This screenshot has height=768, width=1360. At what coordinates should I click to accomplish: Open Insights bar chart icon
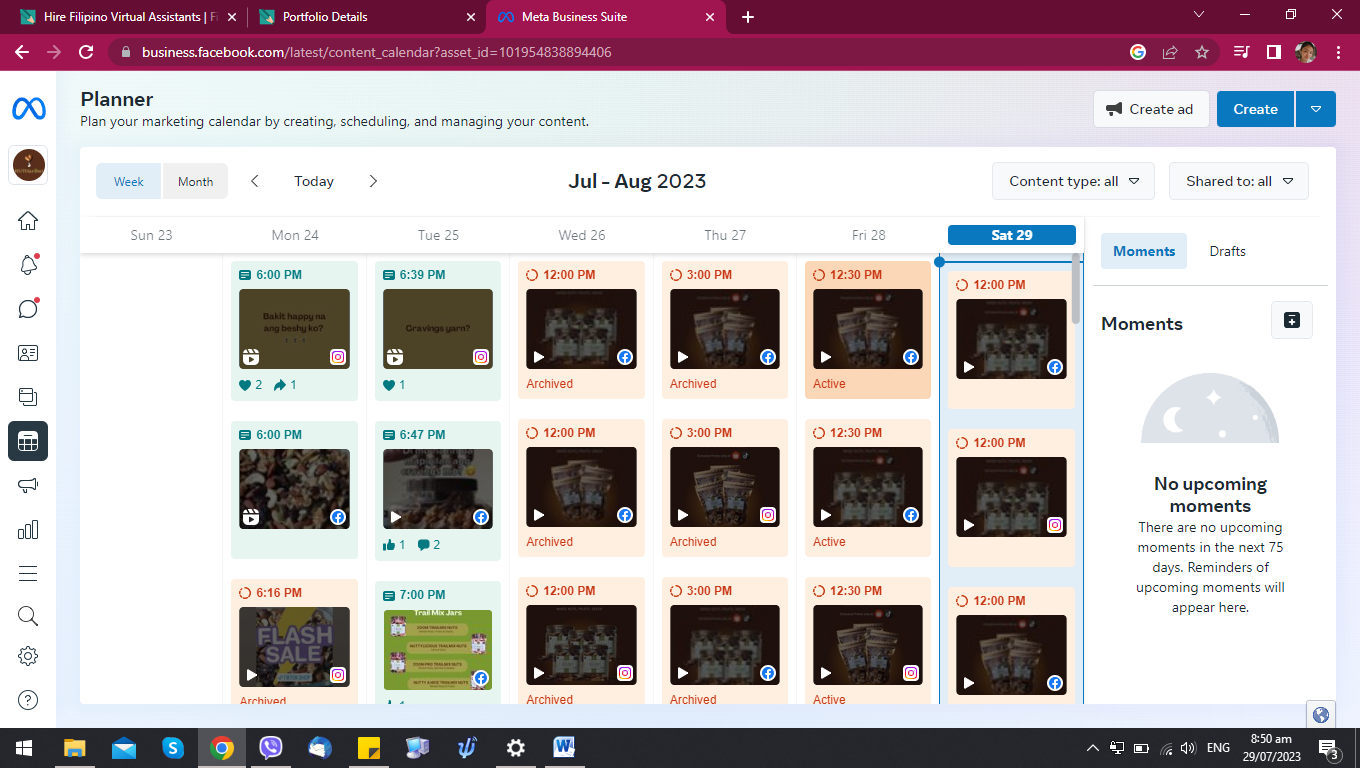coord(28,529)
